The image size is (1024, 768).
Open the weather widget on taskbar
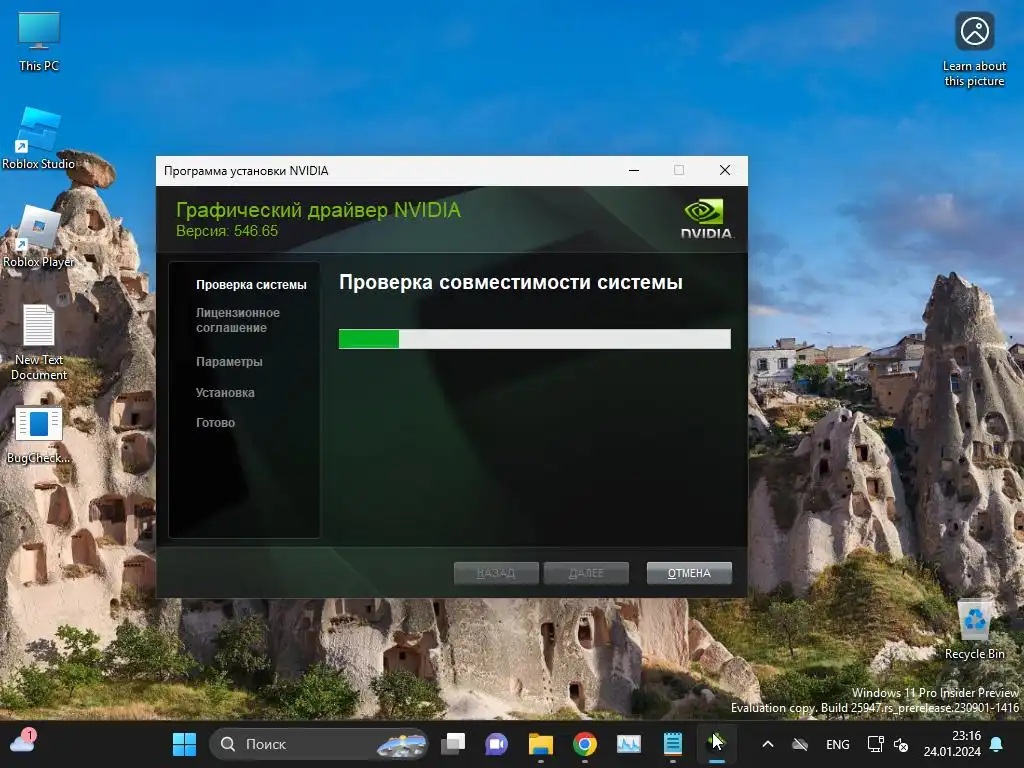(23, 743)
